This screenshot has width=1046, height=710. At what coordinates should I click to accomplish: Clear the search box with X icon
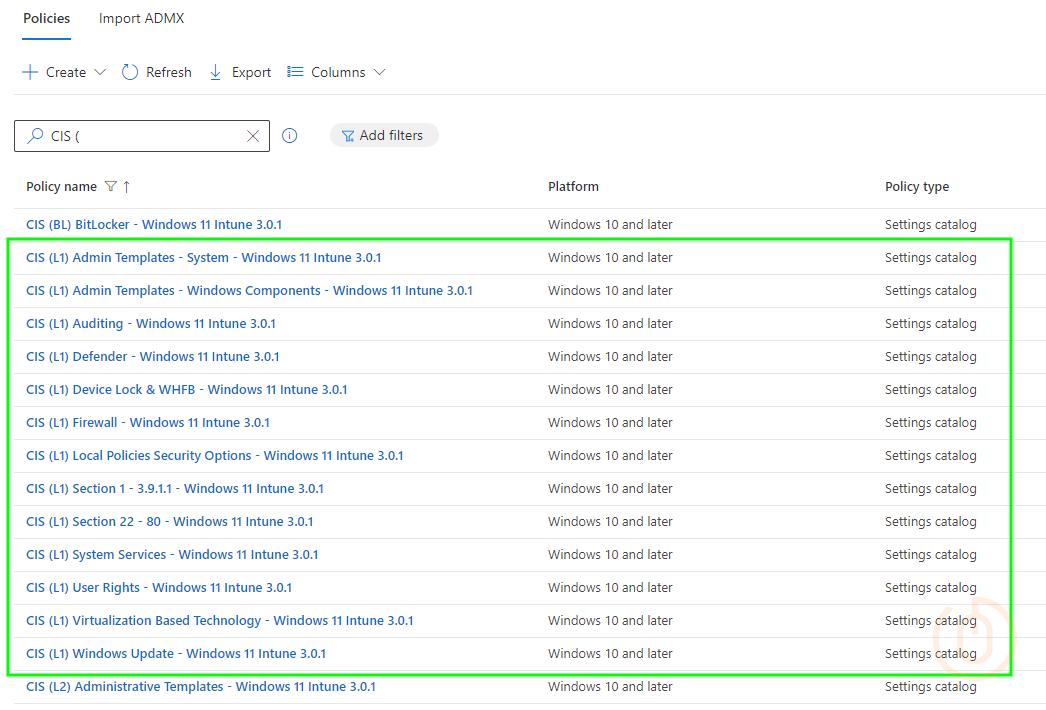click(253, 136)
